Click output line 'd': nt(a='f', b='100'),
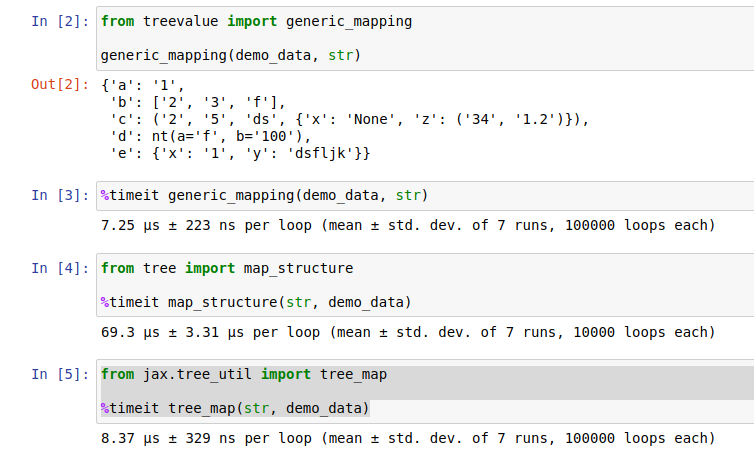Image resolution: width=754 pixels, height=458 pixels. point(211,137)
